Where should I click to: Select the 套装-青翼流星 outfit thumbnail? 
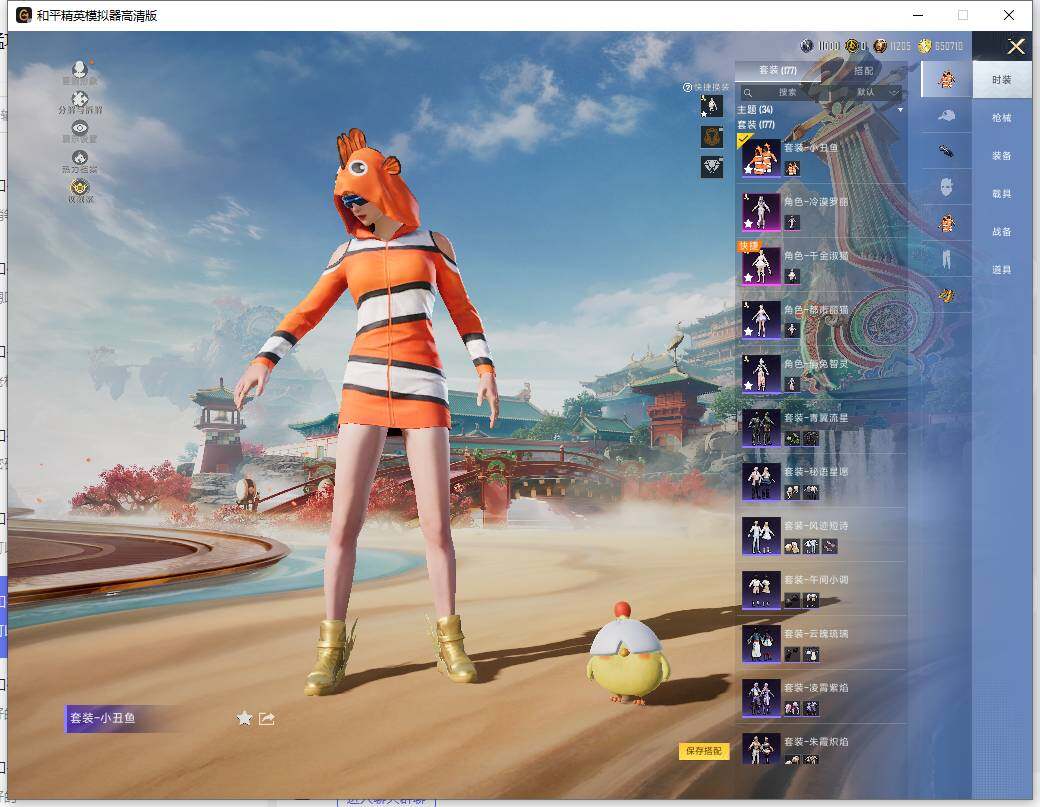[761, 428]
